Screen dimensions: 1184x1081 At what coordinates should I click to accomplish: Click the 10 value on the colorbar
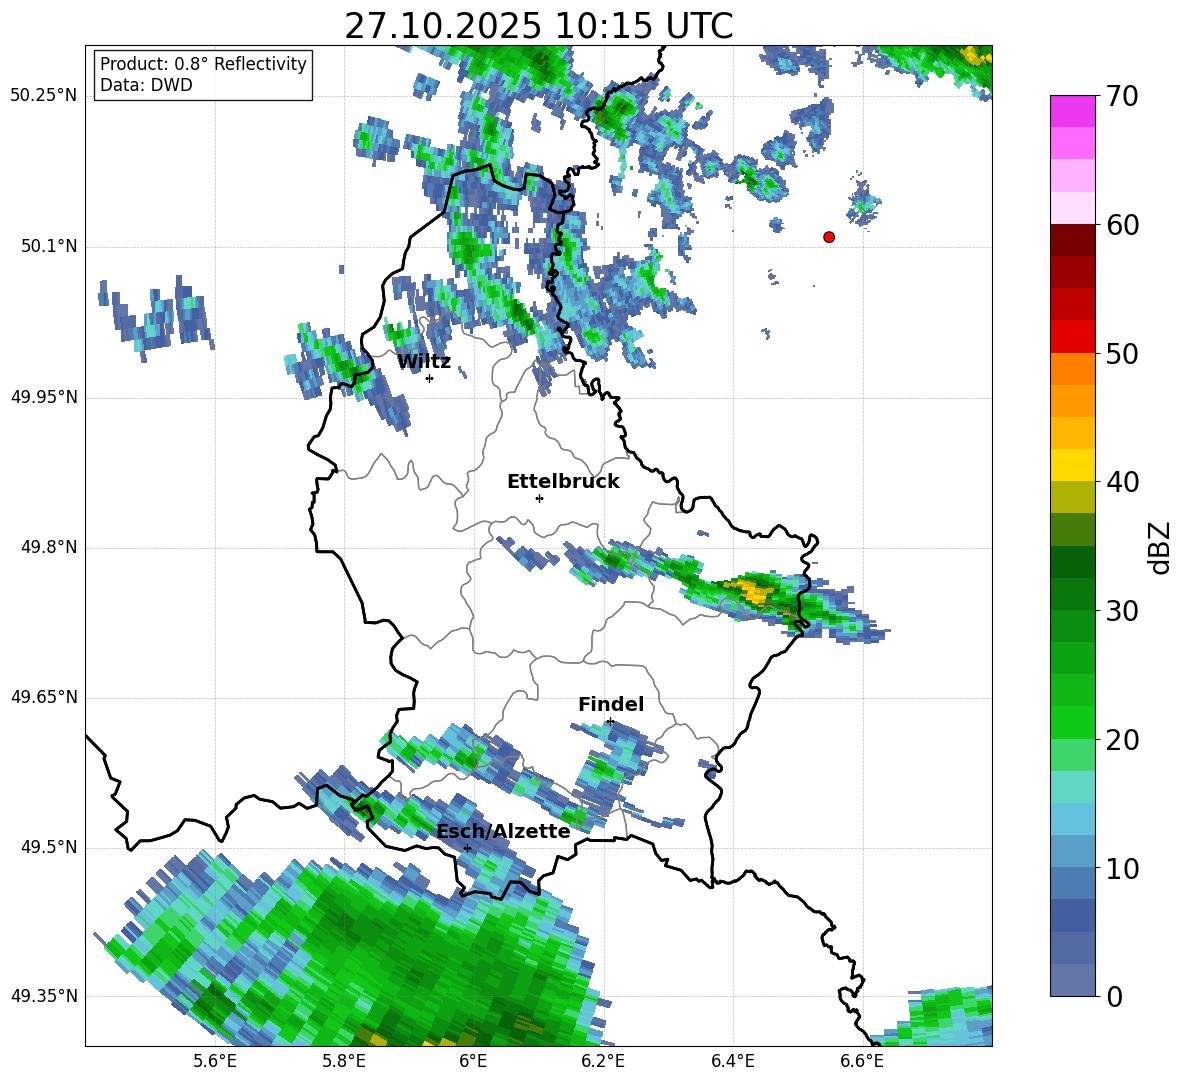(1122, 868)
